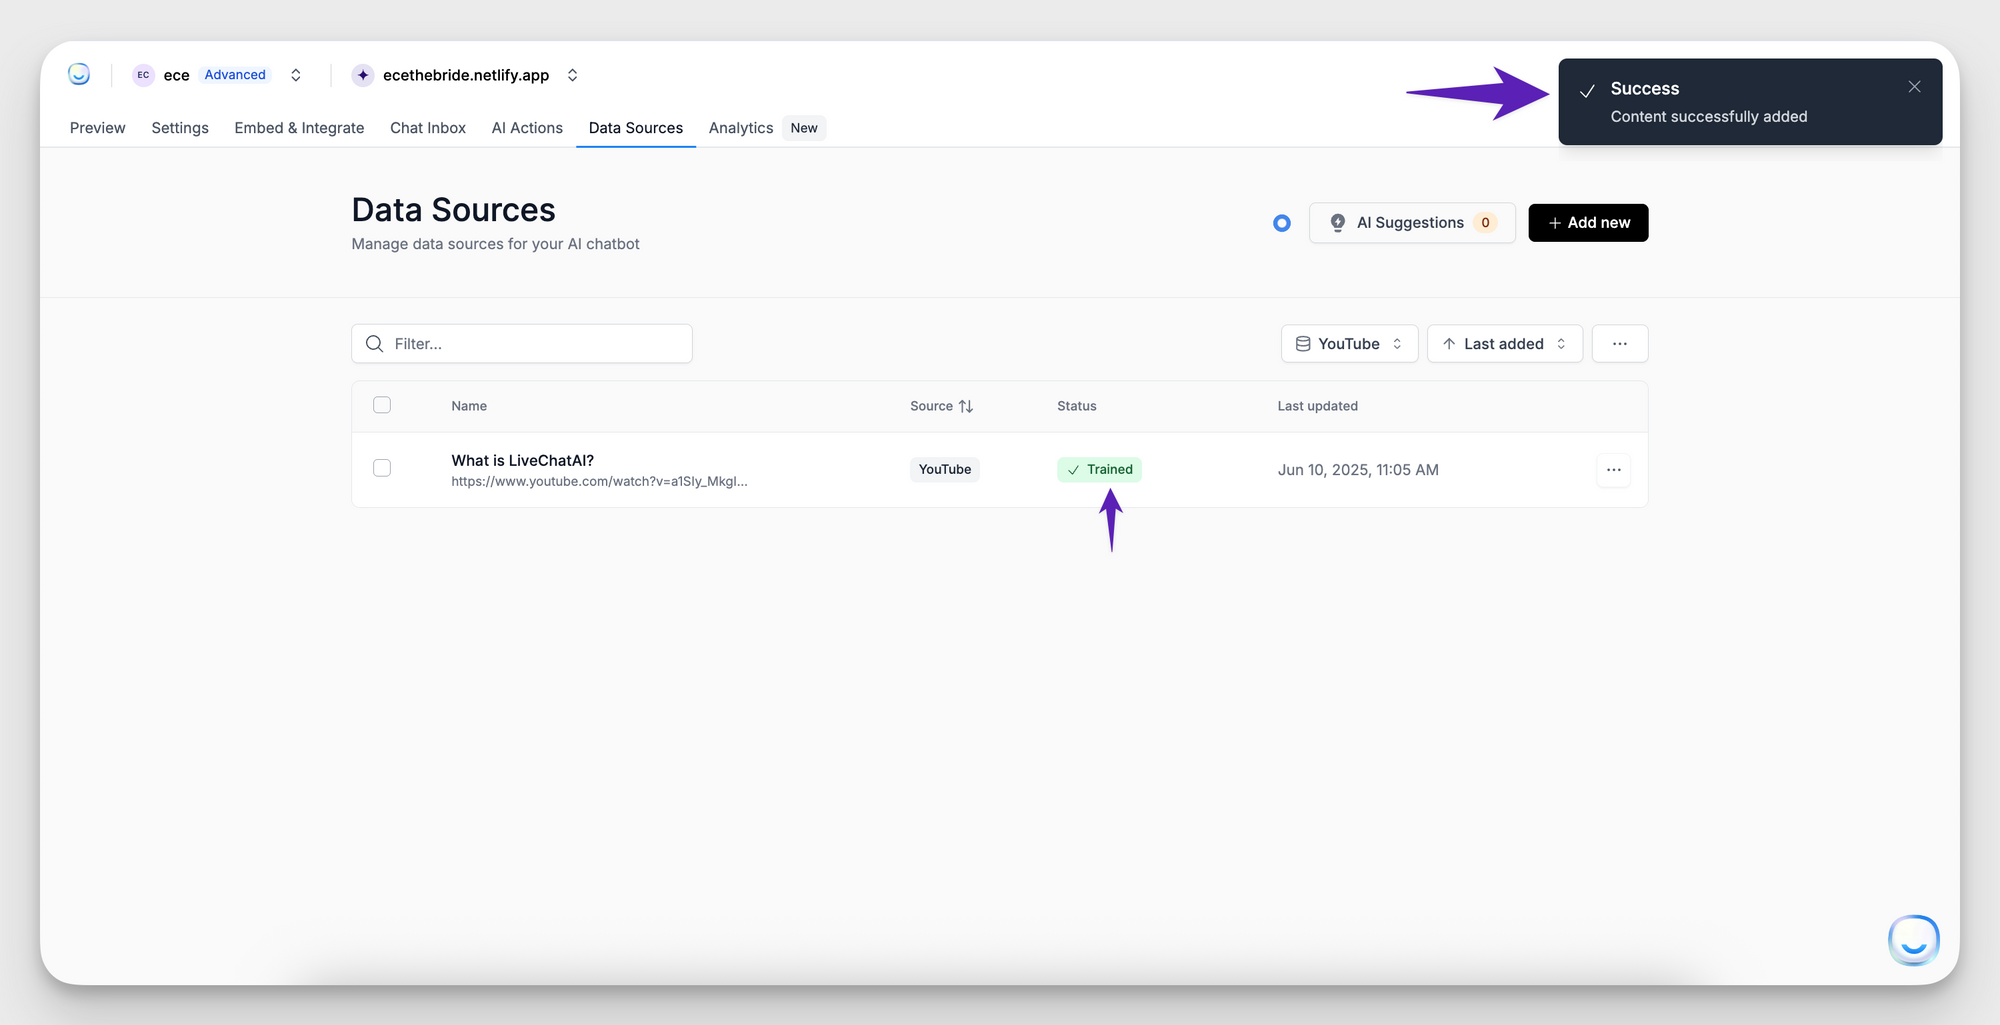The height and width of the screenshot is (1025, 2000).
Task: Click the search magnifier icon
Action: 375,344
